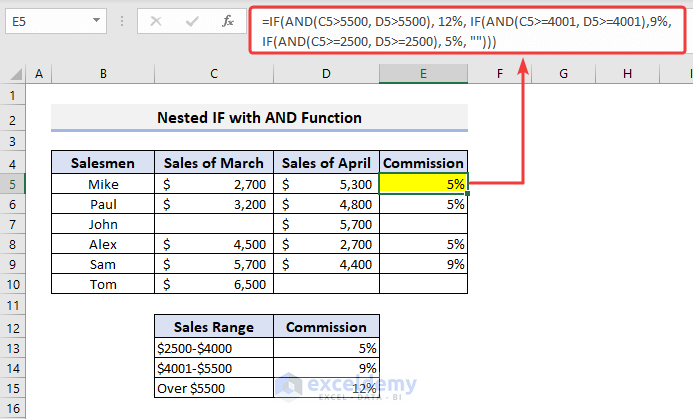693x419 pixels.
Task: Click the Select All corner triangle
Action: pos(13,73)
